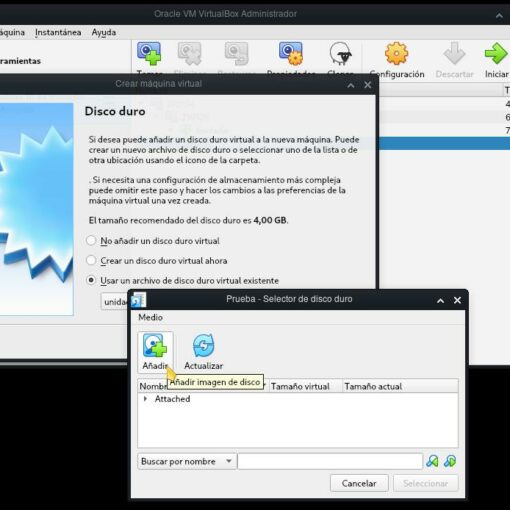Roll up the VirtualBox Administrador main window

499,15
